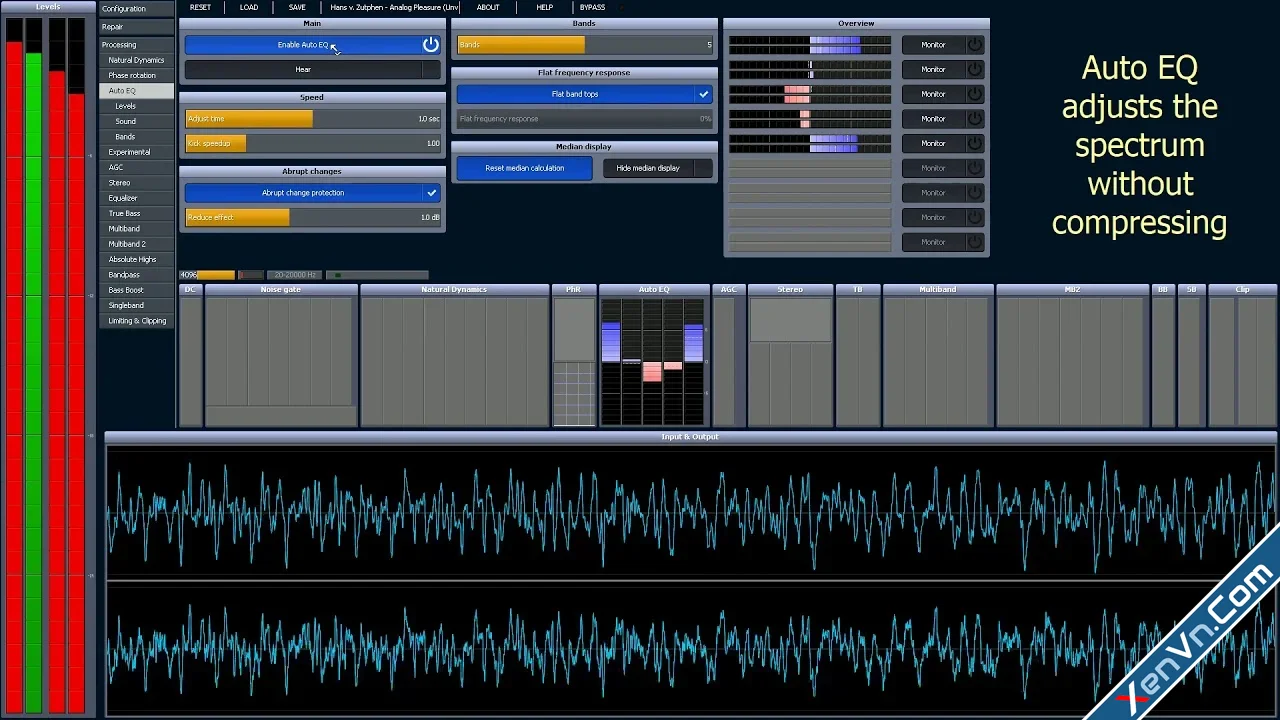Screen dimensions: 1280x720
Task: Click the Input & Output waveform display
Action: tap(691, 580)
